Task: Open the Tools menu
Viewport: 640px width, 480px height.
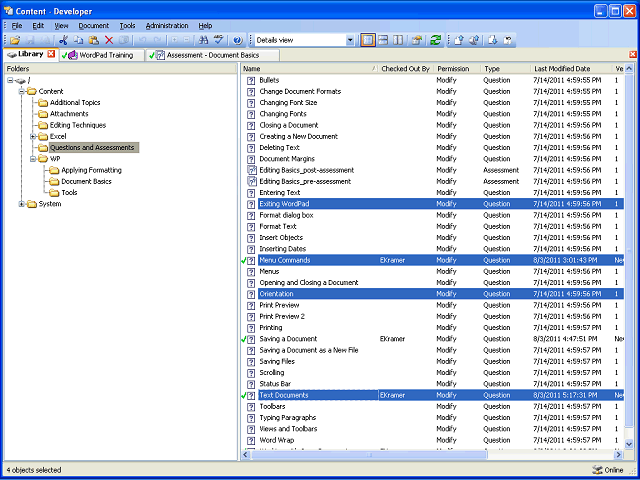Action: 127,26
